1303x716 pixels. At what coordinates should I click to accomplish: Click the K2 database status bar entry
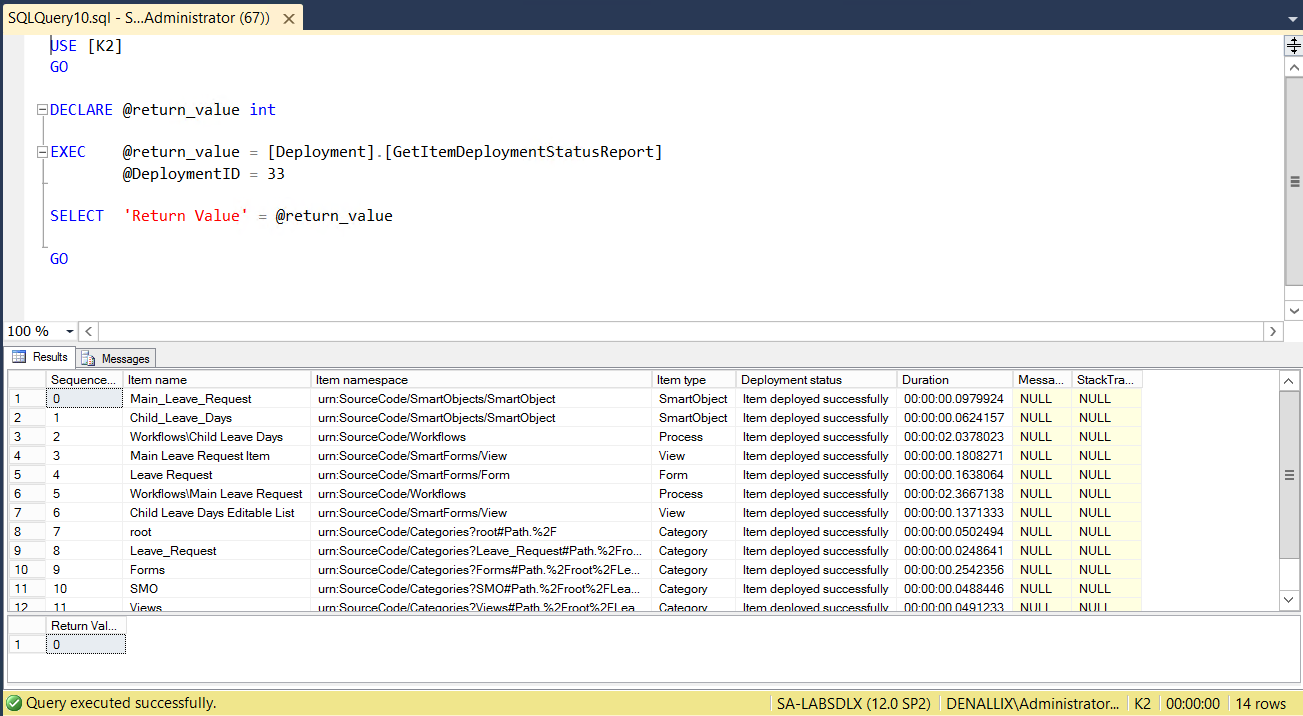pyautogui.click(x=1144, y=704)
